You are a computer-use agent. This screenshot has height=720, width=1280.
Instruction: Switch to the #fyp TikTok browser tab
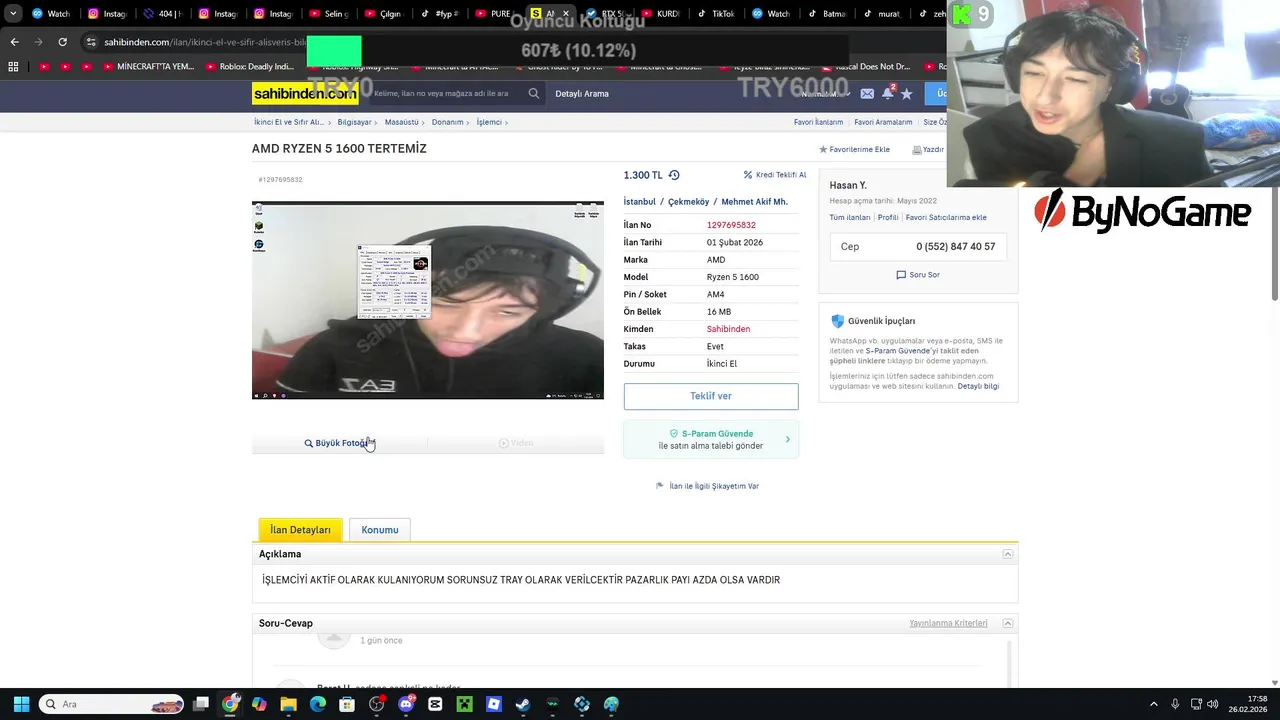click(x=438, y=14)
